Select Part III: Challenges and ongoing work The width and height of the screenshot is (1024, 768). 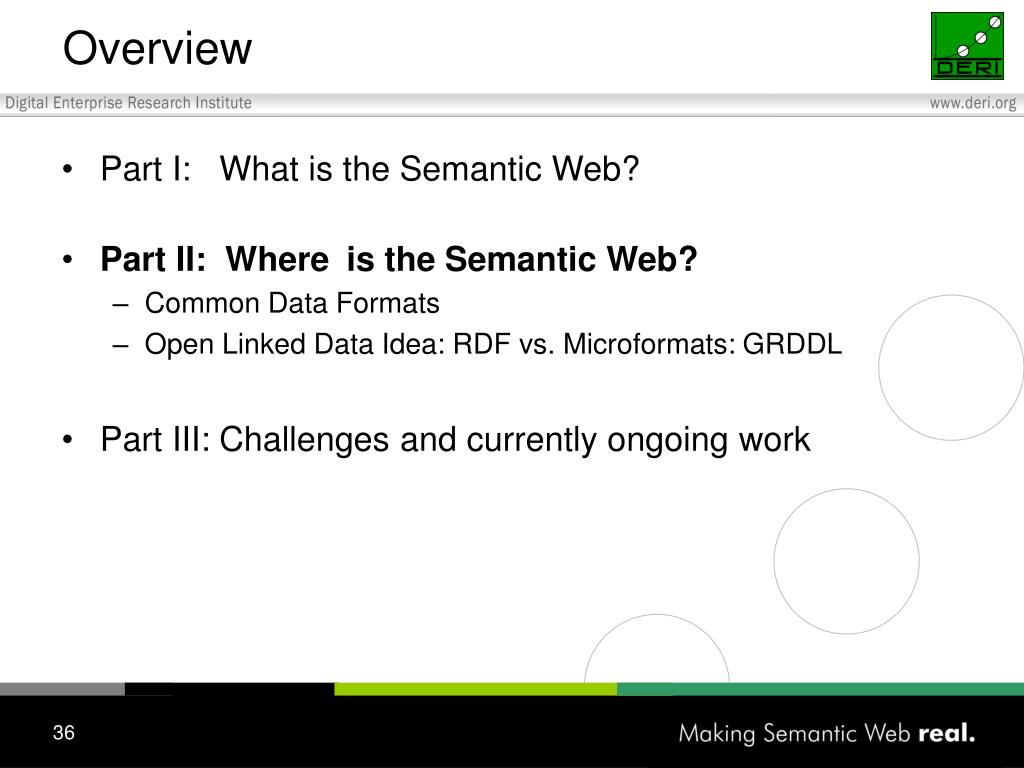(455, 440)
